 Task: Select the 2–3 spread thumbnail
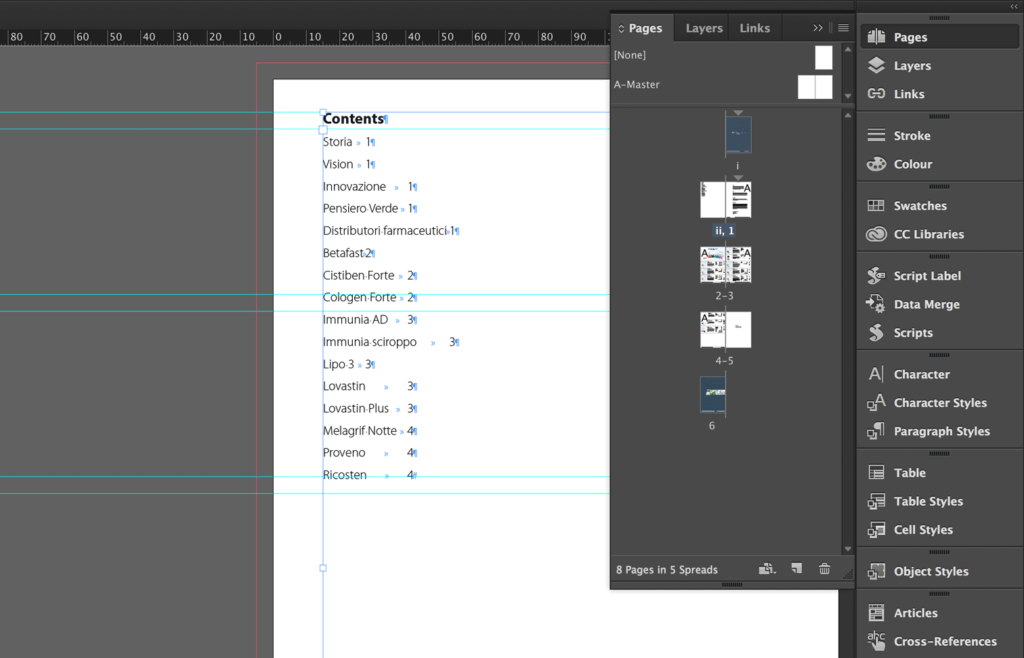726,264
